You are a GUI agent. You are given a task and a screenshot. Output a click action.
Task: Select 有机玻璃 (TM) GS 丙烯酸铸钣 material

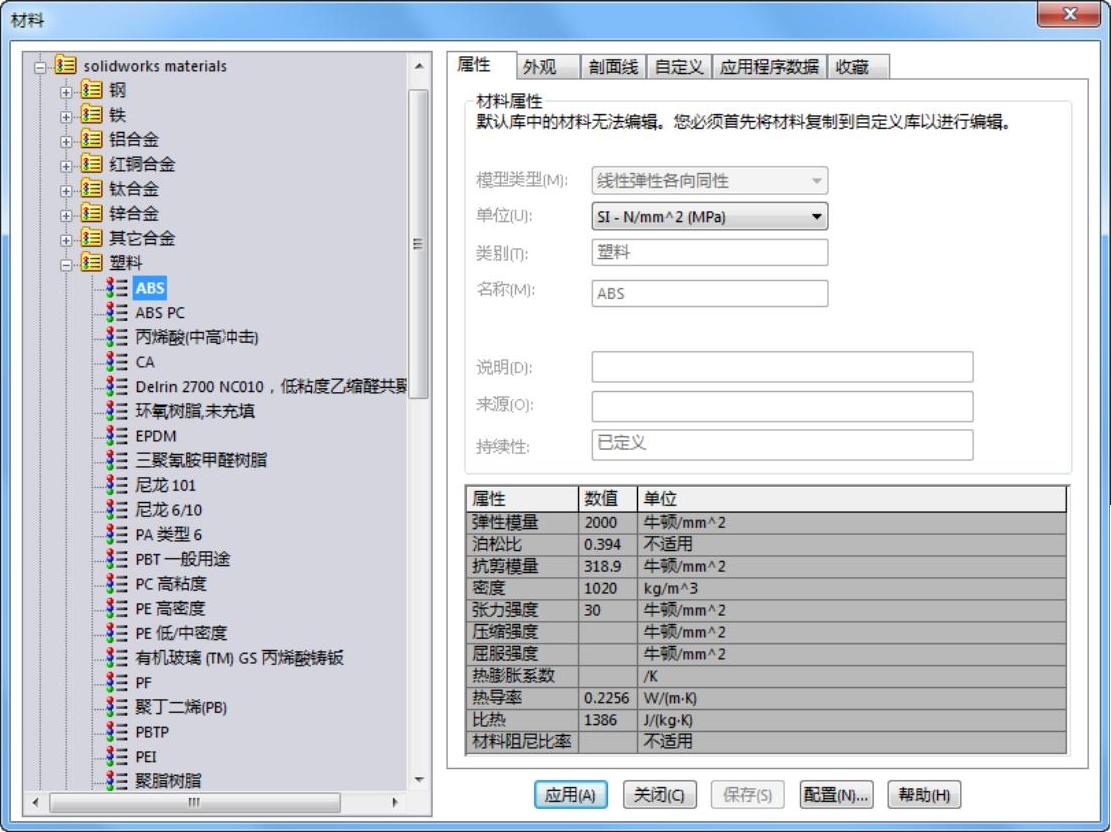click(x=239, y=658)
